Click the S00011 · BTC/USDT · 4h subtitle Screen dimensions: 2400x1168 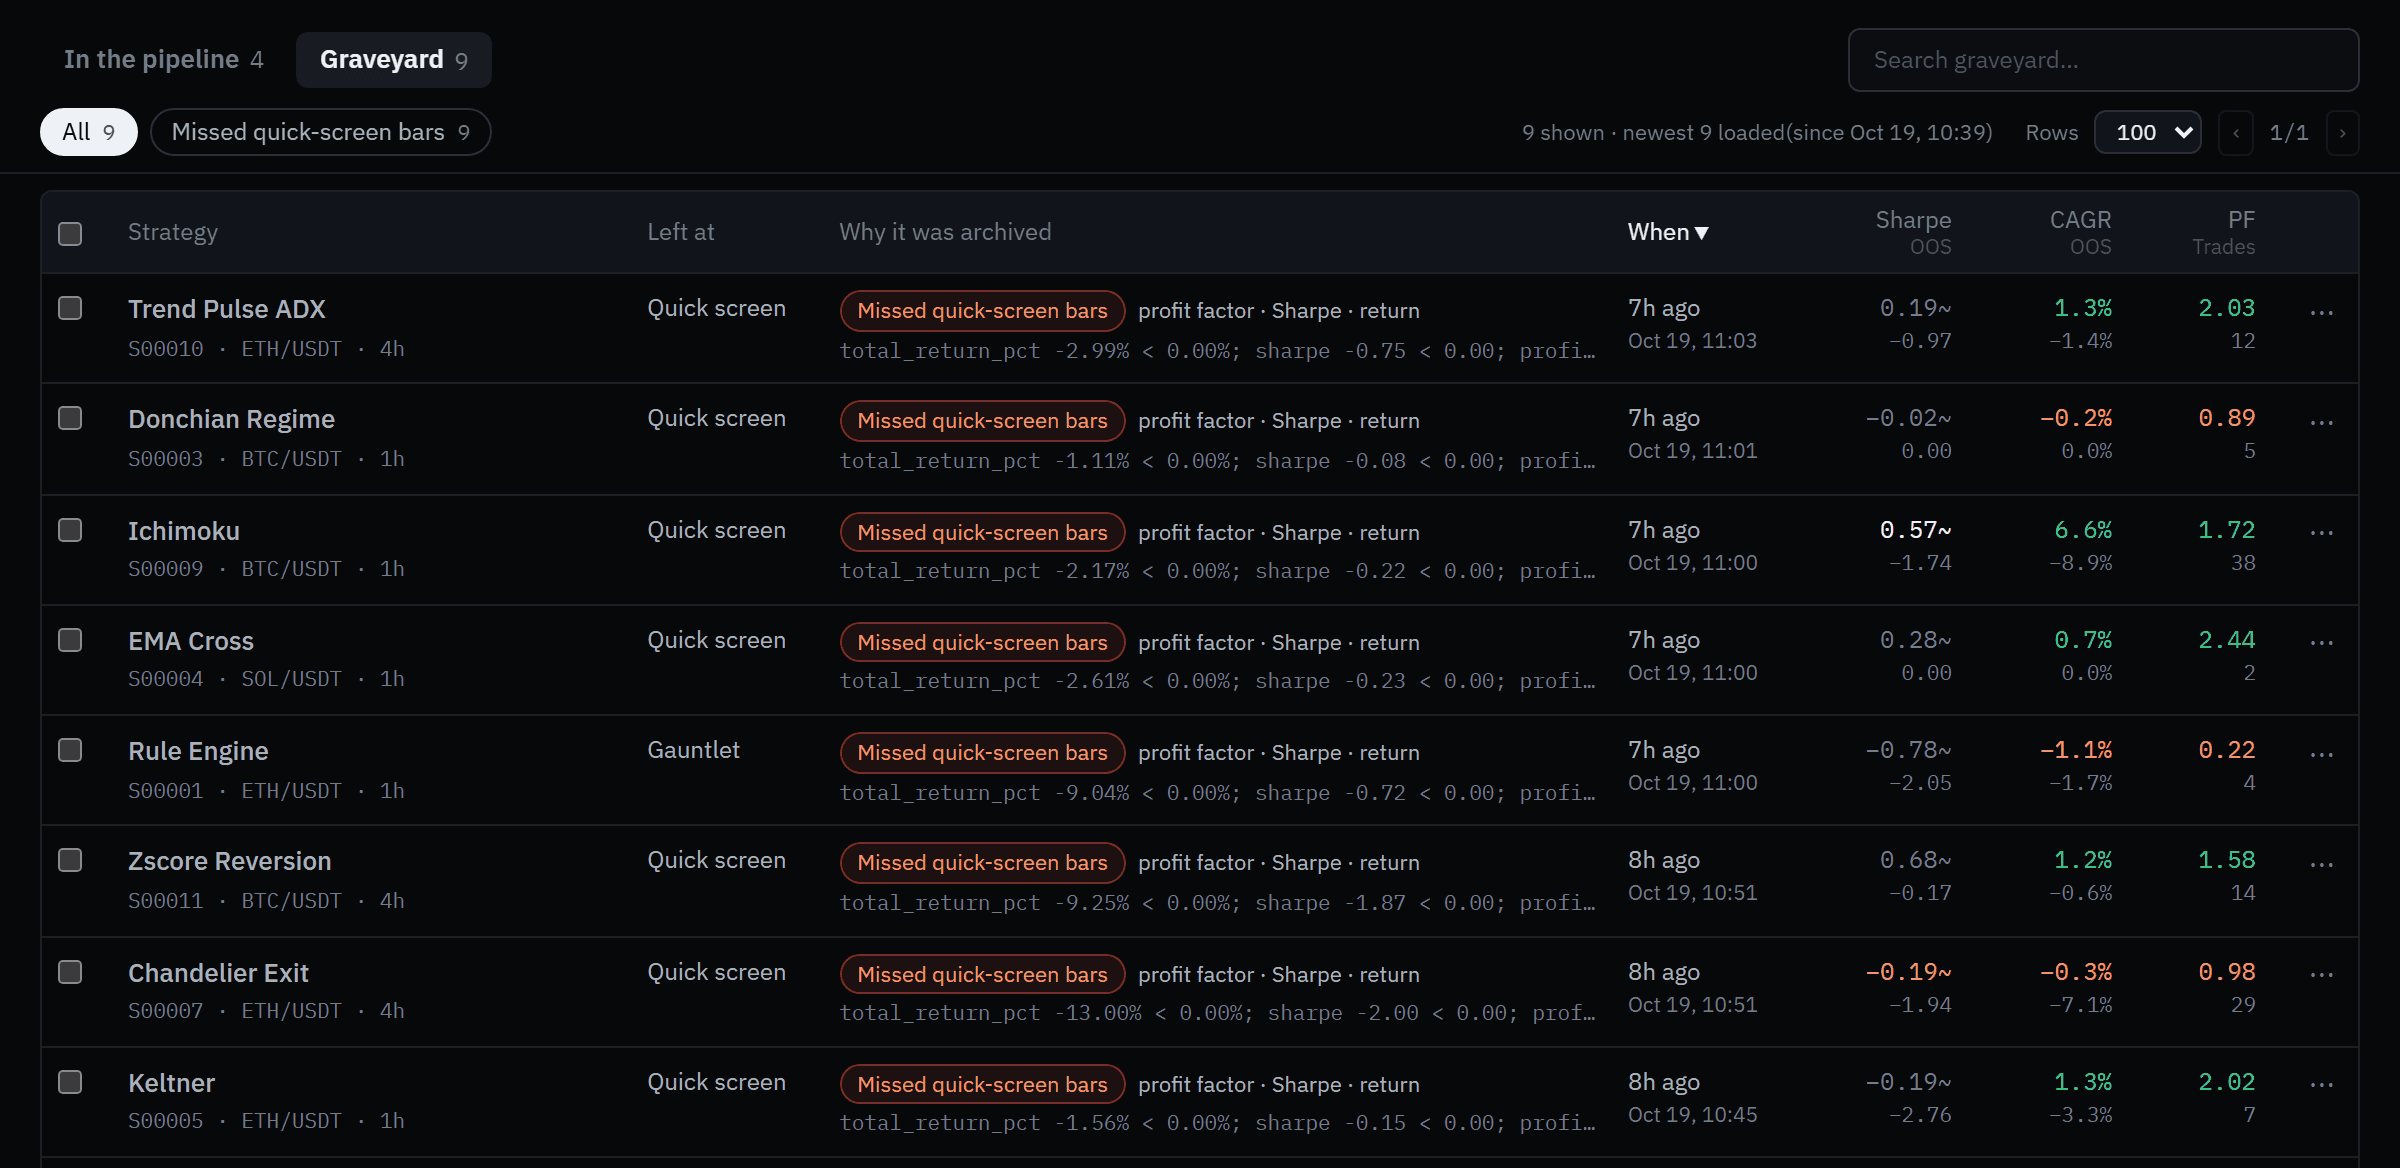point(266,901)
